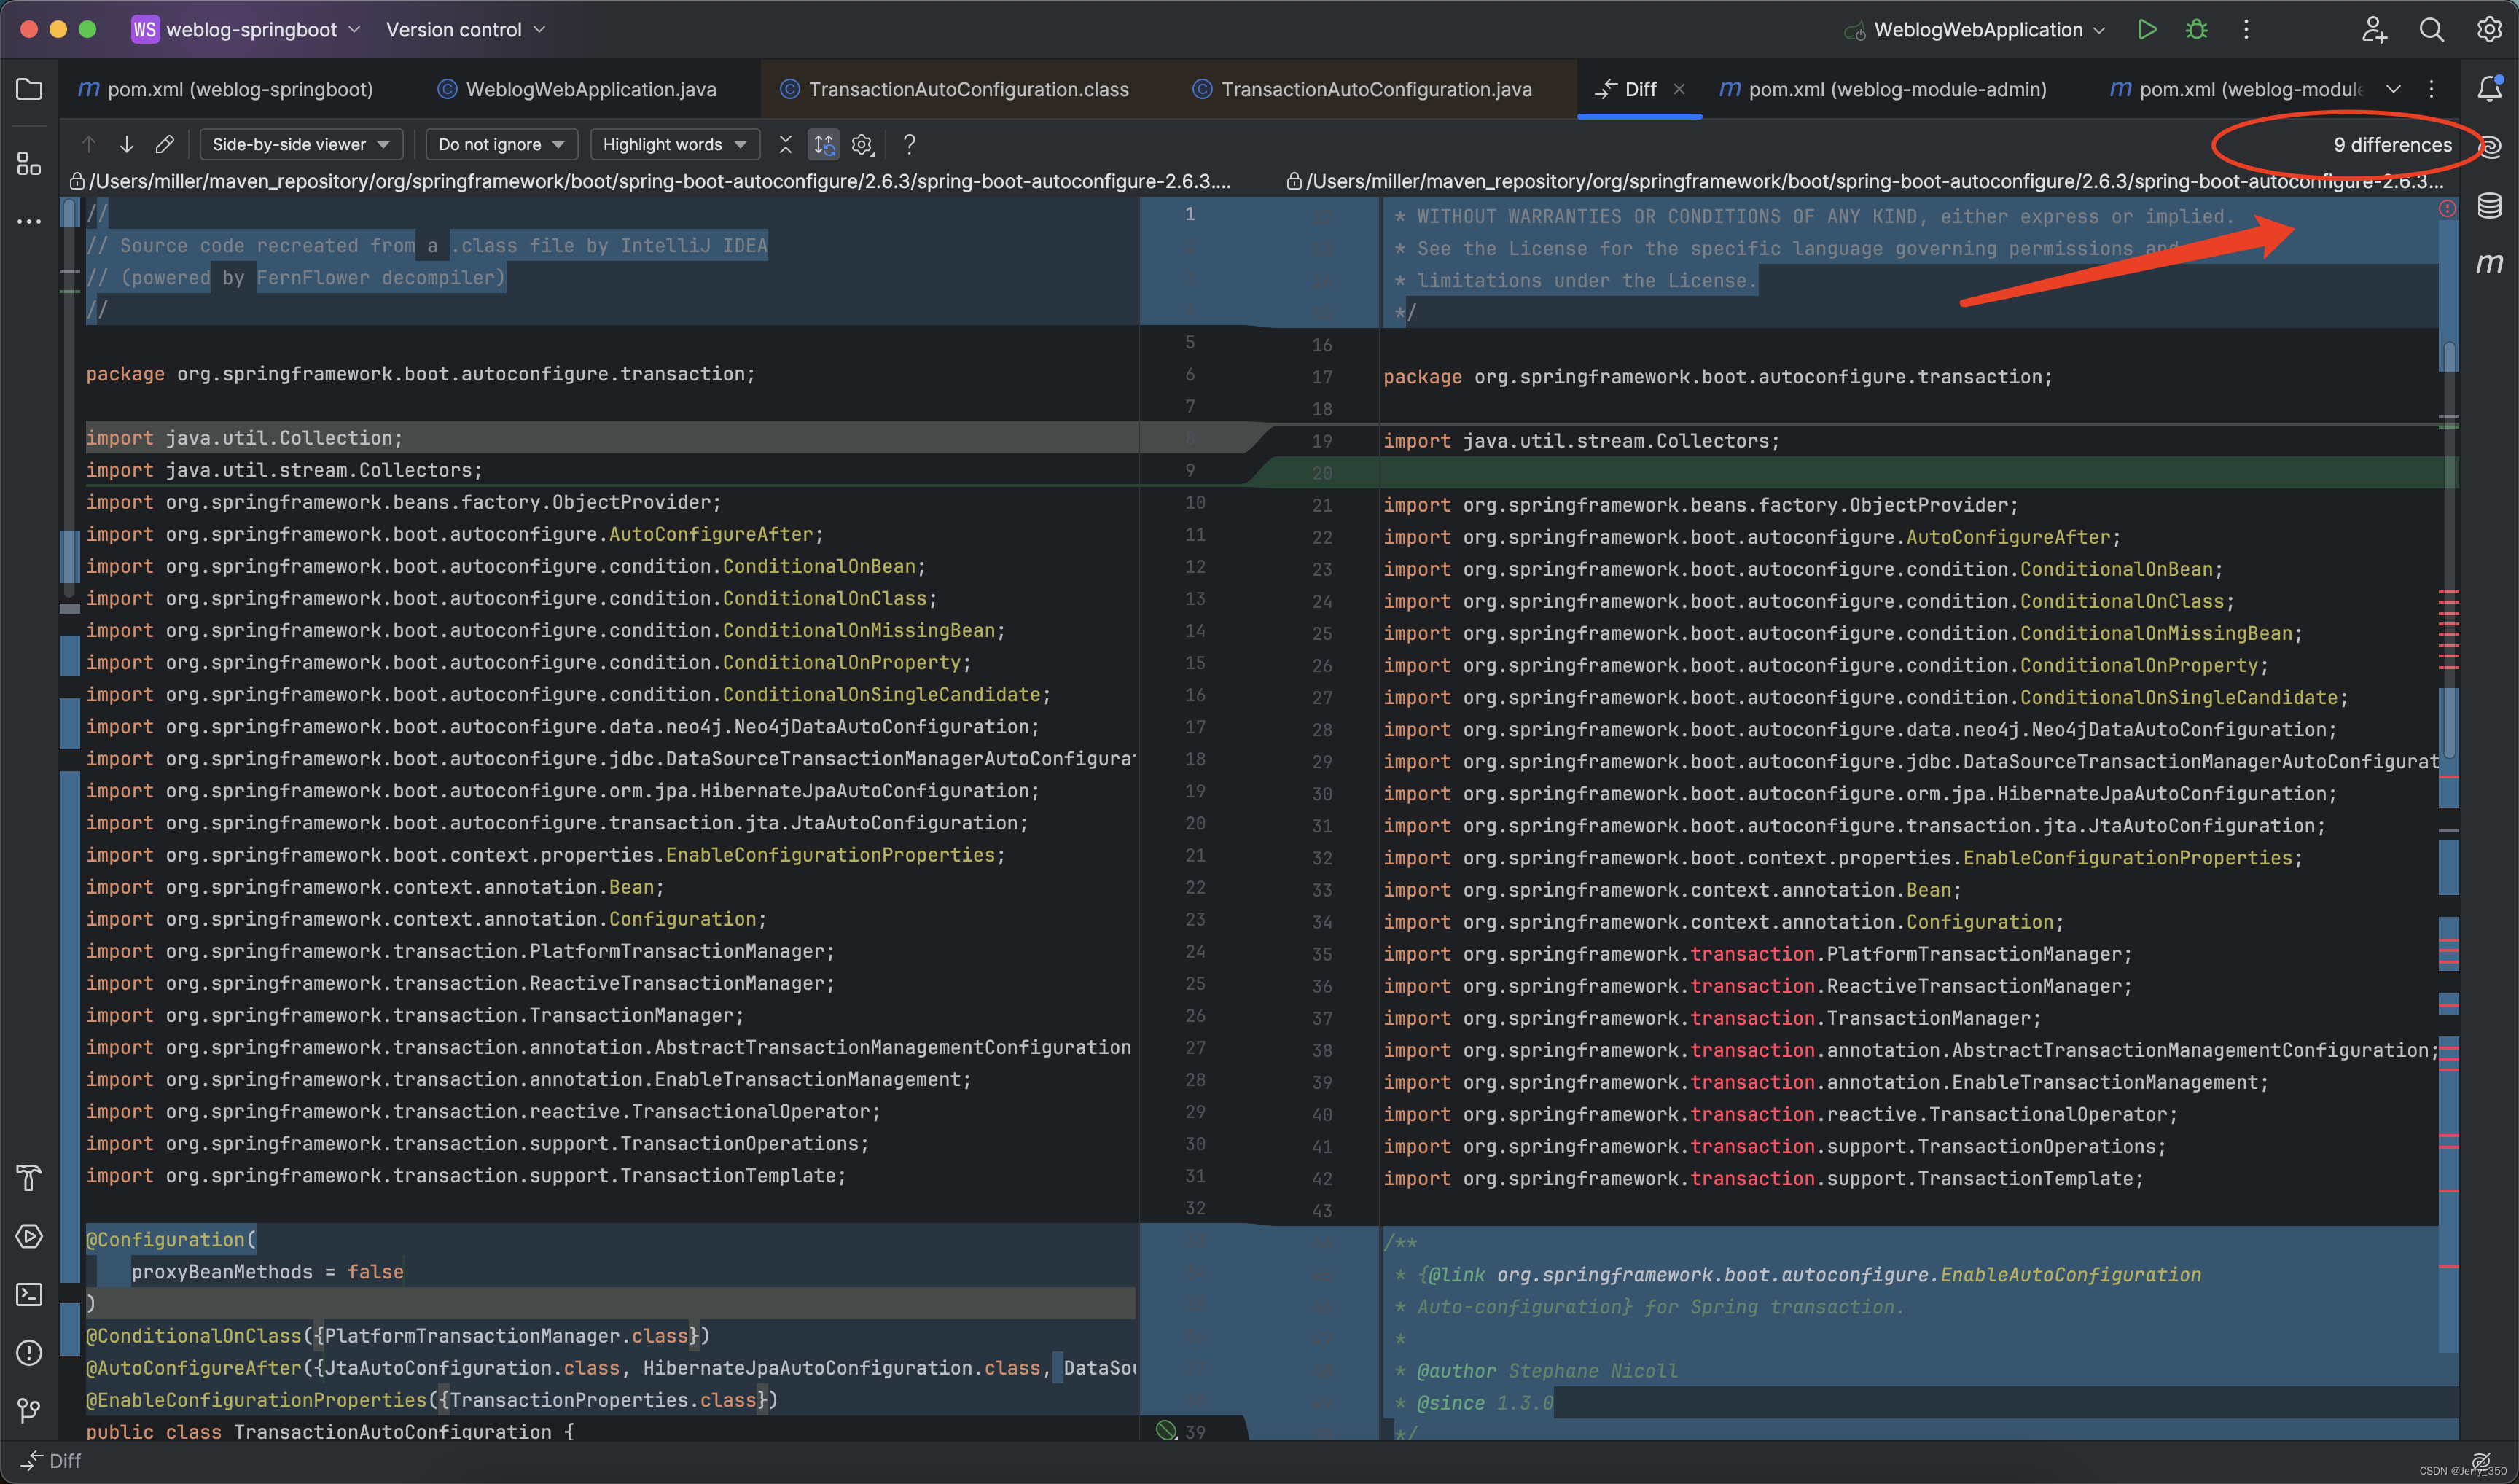Viewport: 2519px width, 1484px height.
Task: Open the Git tool window
Action: coord(29,1410)
